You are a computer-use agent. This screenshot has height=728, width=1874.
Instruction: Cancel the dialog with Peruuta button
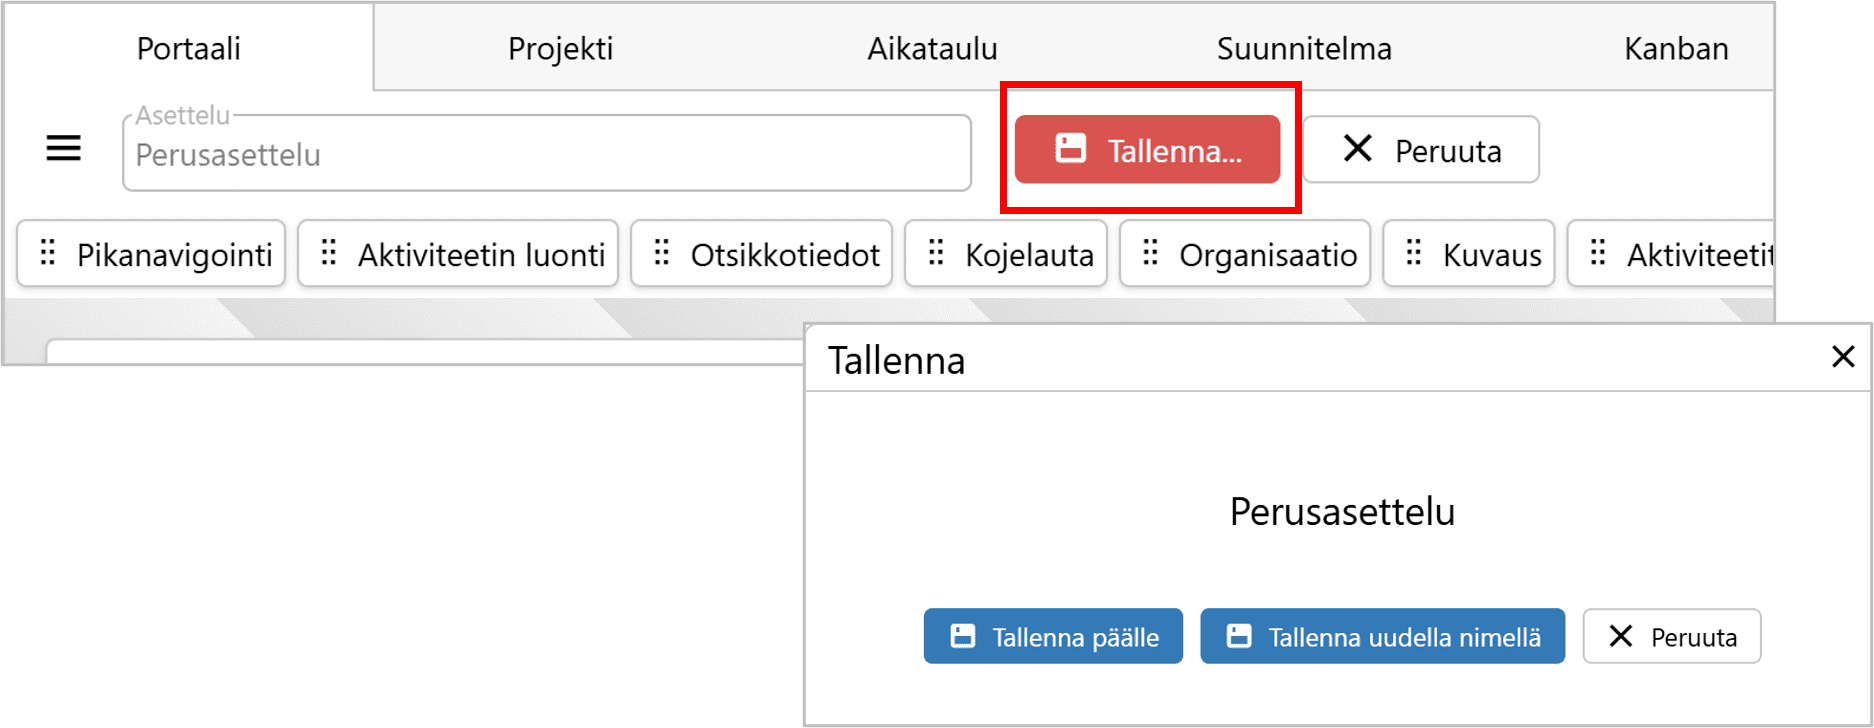coord(1671,636)
